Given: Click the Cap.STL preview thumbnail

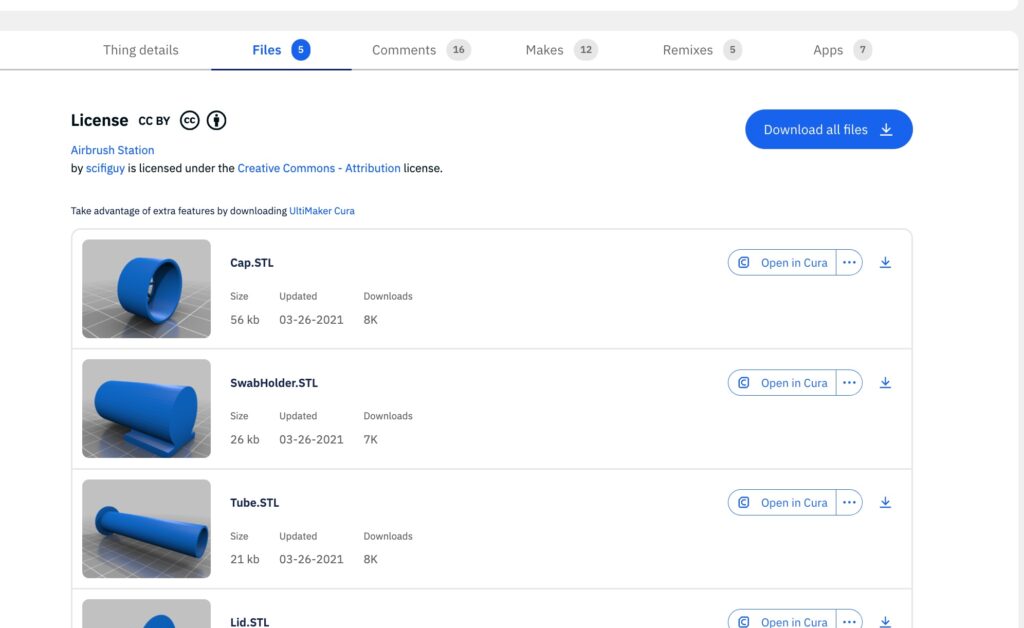Looking at the screenshot, I should pyautogui.click(x=146, y=289).
